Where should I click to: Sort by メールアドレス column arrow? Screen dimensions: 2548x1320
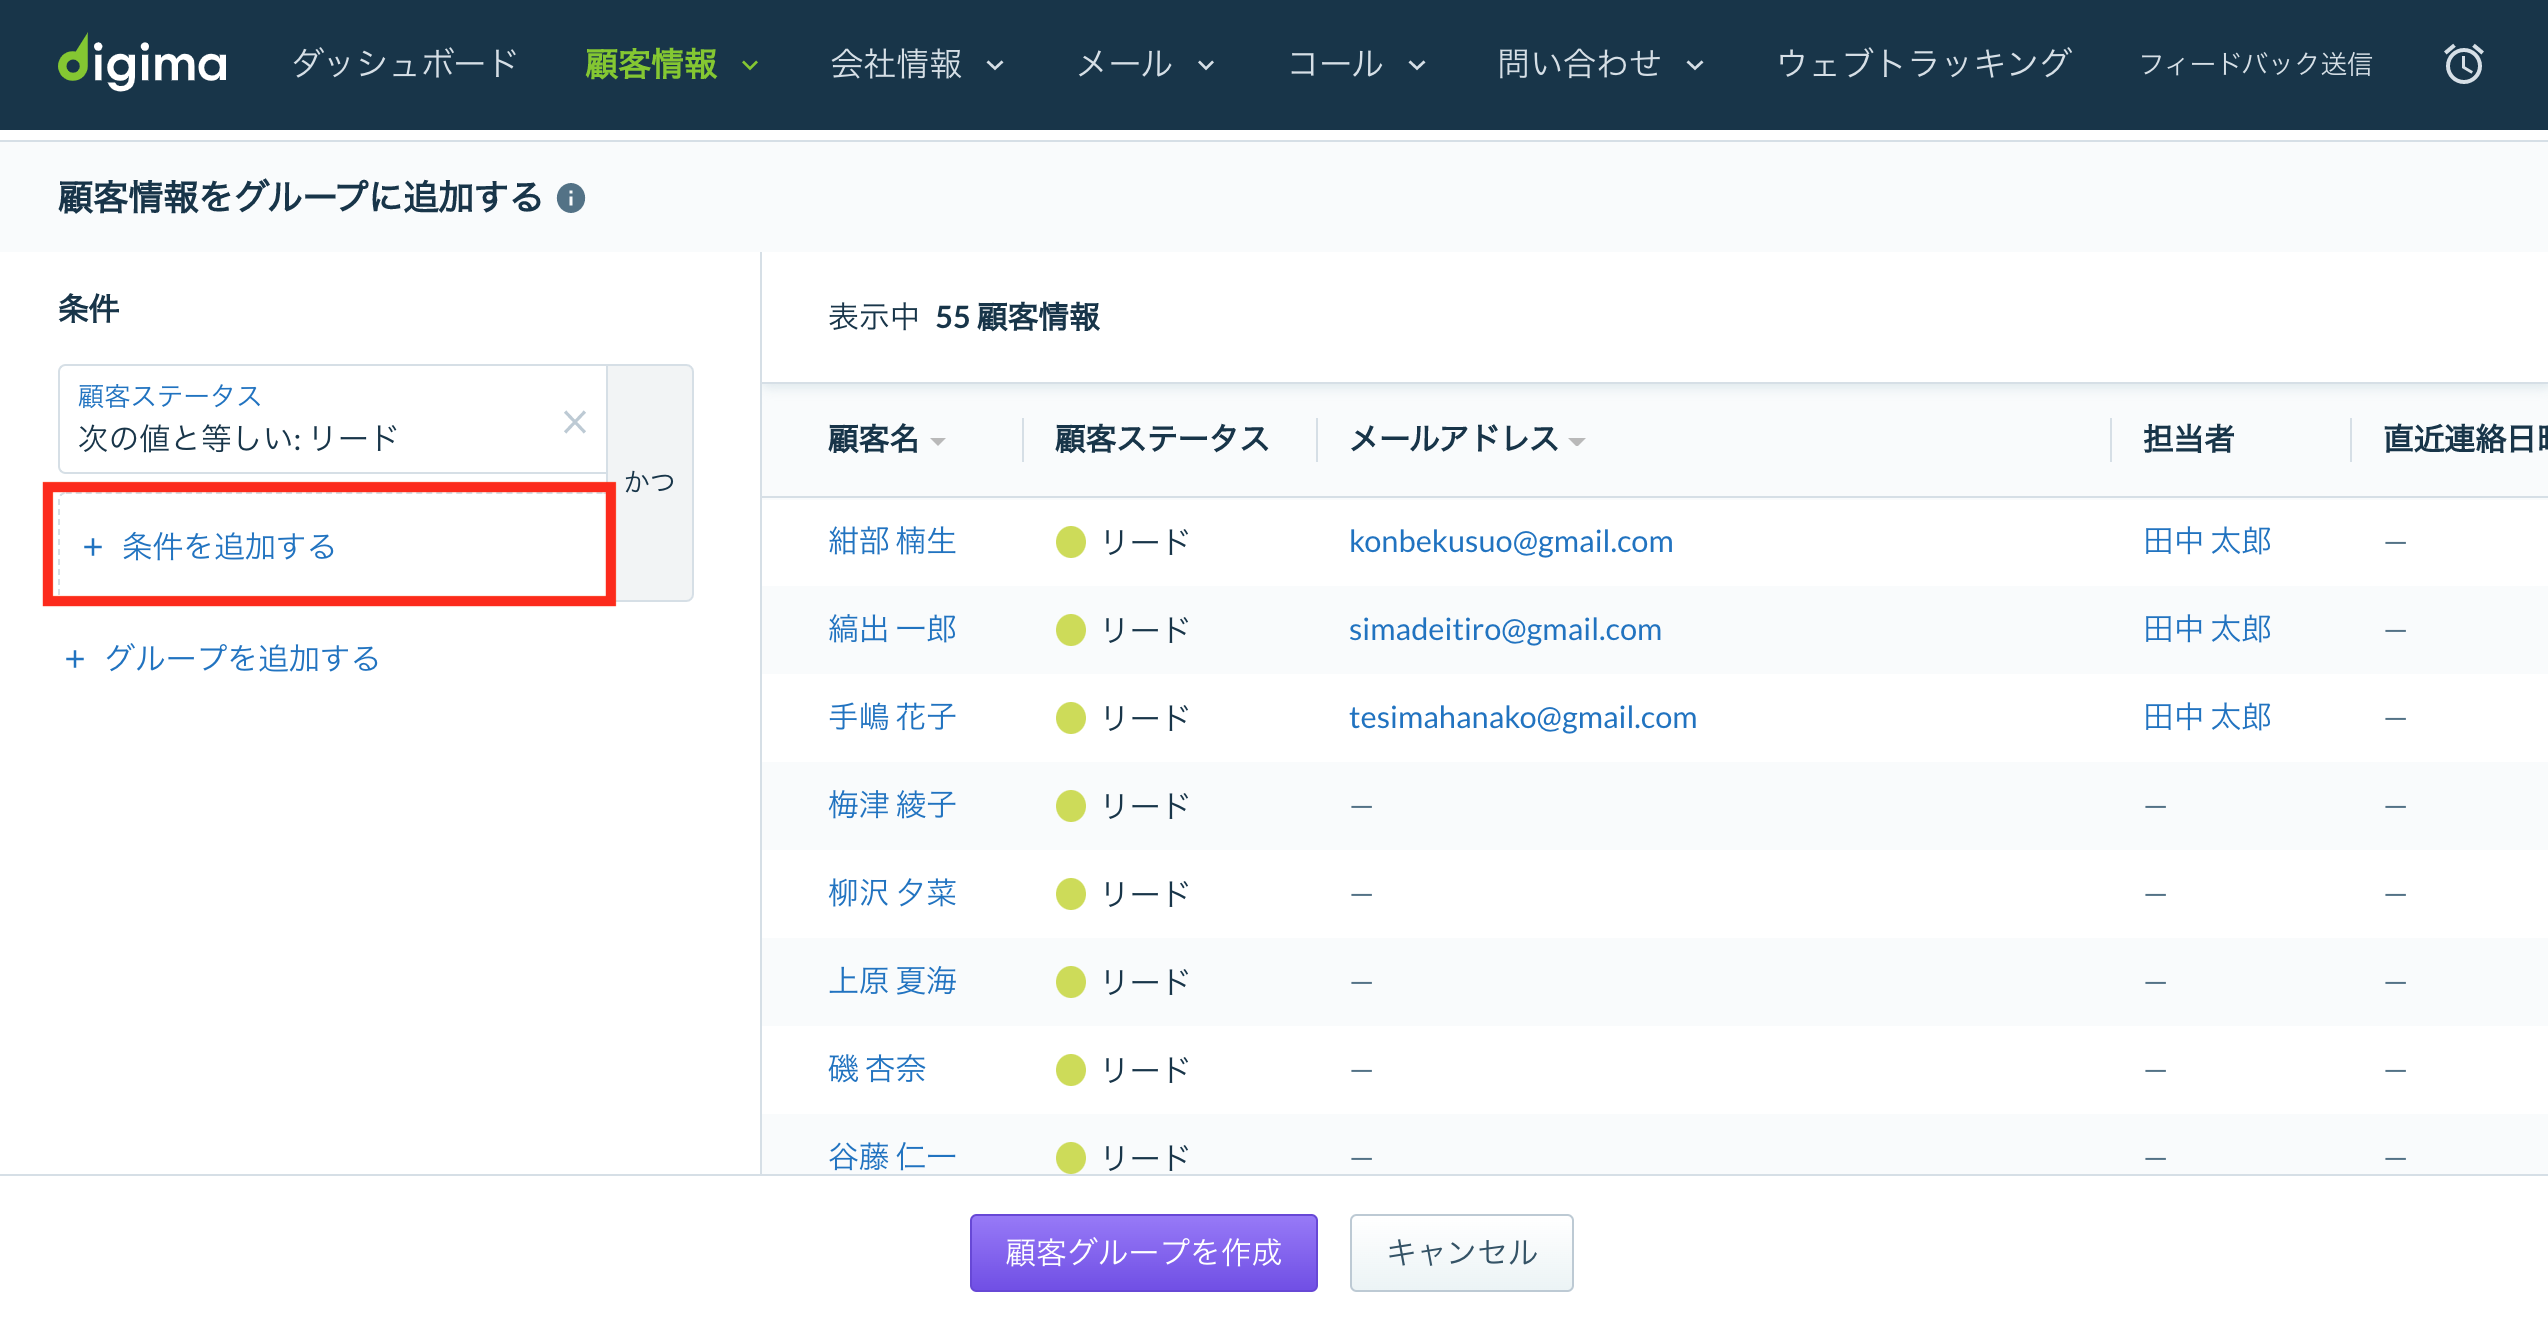(1577, 442)
